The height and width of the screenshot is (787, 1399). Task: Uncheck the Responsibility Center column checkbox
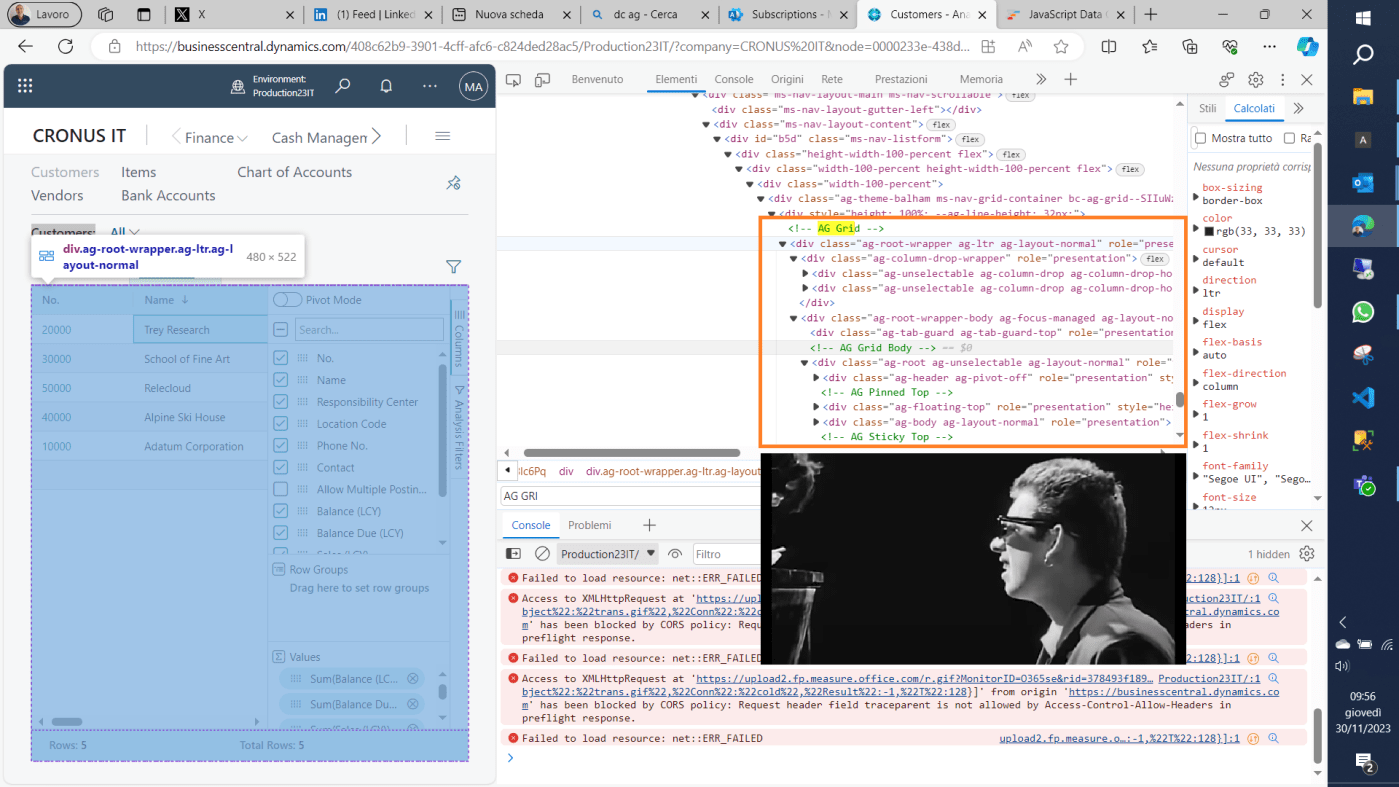pos(281,402)
